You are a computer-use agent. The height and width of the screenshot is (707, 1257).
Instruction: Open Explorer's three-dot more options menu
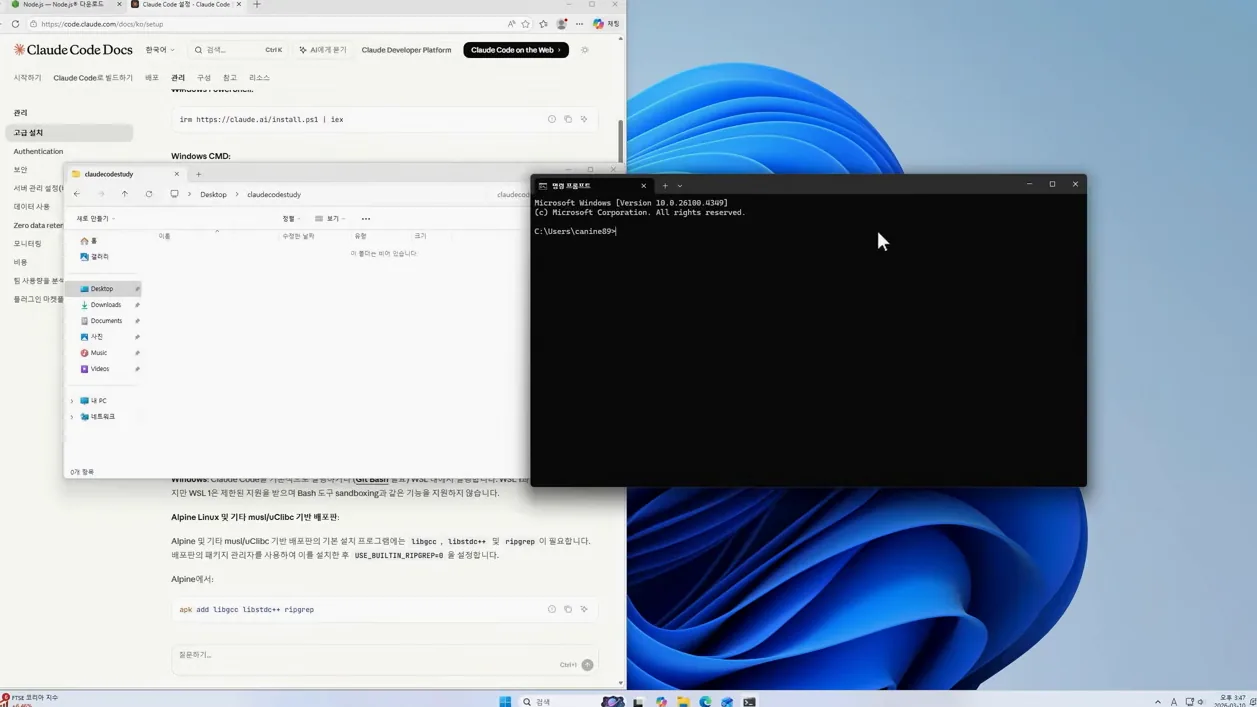tap(366, 219)
